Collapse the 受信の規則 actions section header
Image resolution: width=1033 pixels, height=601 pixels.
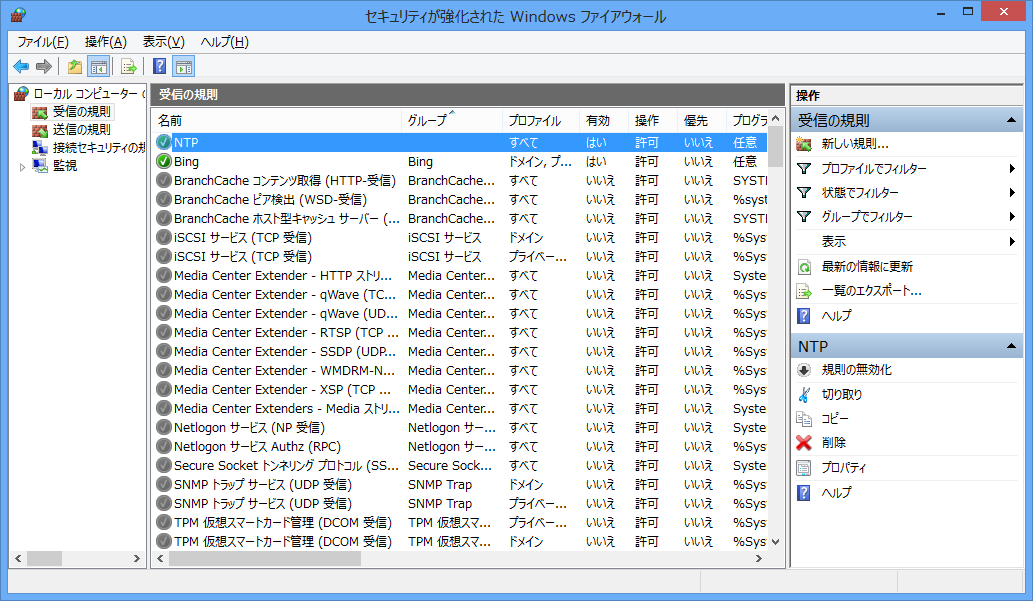click(x=1012, y=121)
